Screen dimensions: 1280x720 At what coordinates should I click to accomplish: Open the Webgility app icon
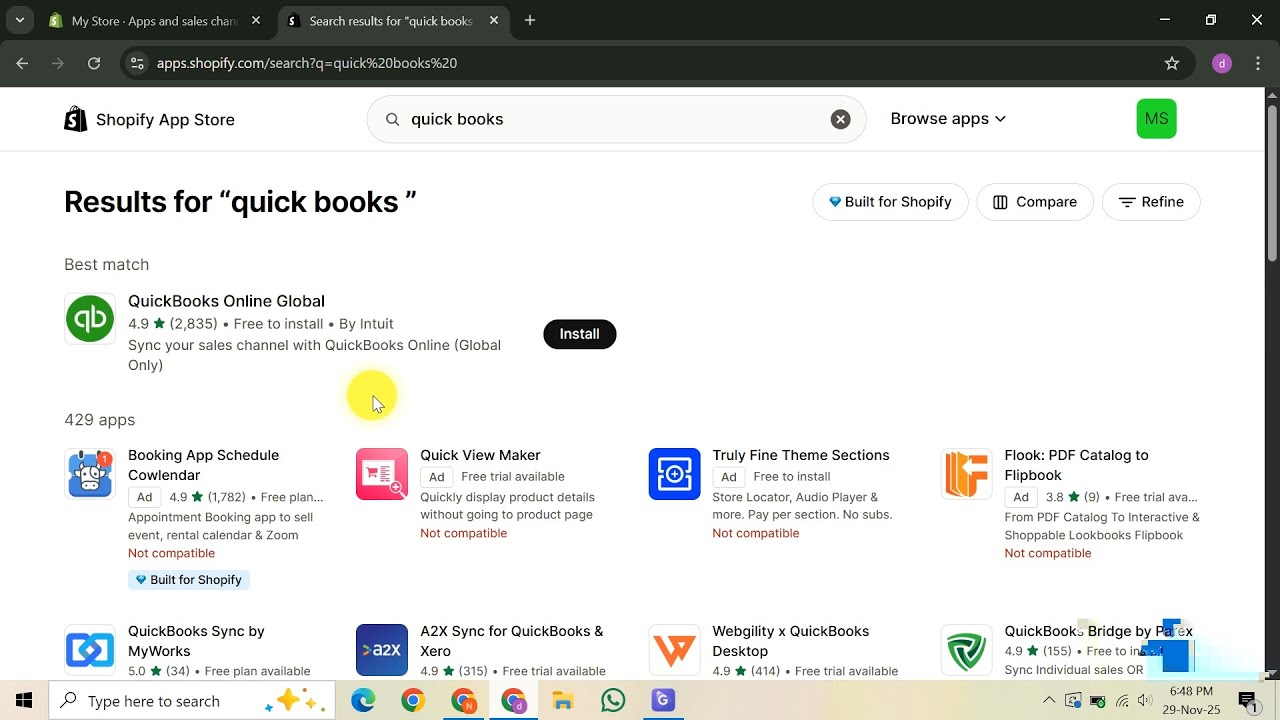click(x=674, y=650)
